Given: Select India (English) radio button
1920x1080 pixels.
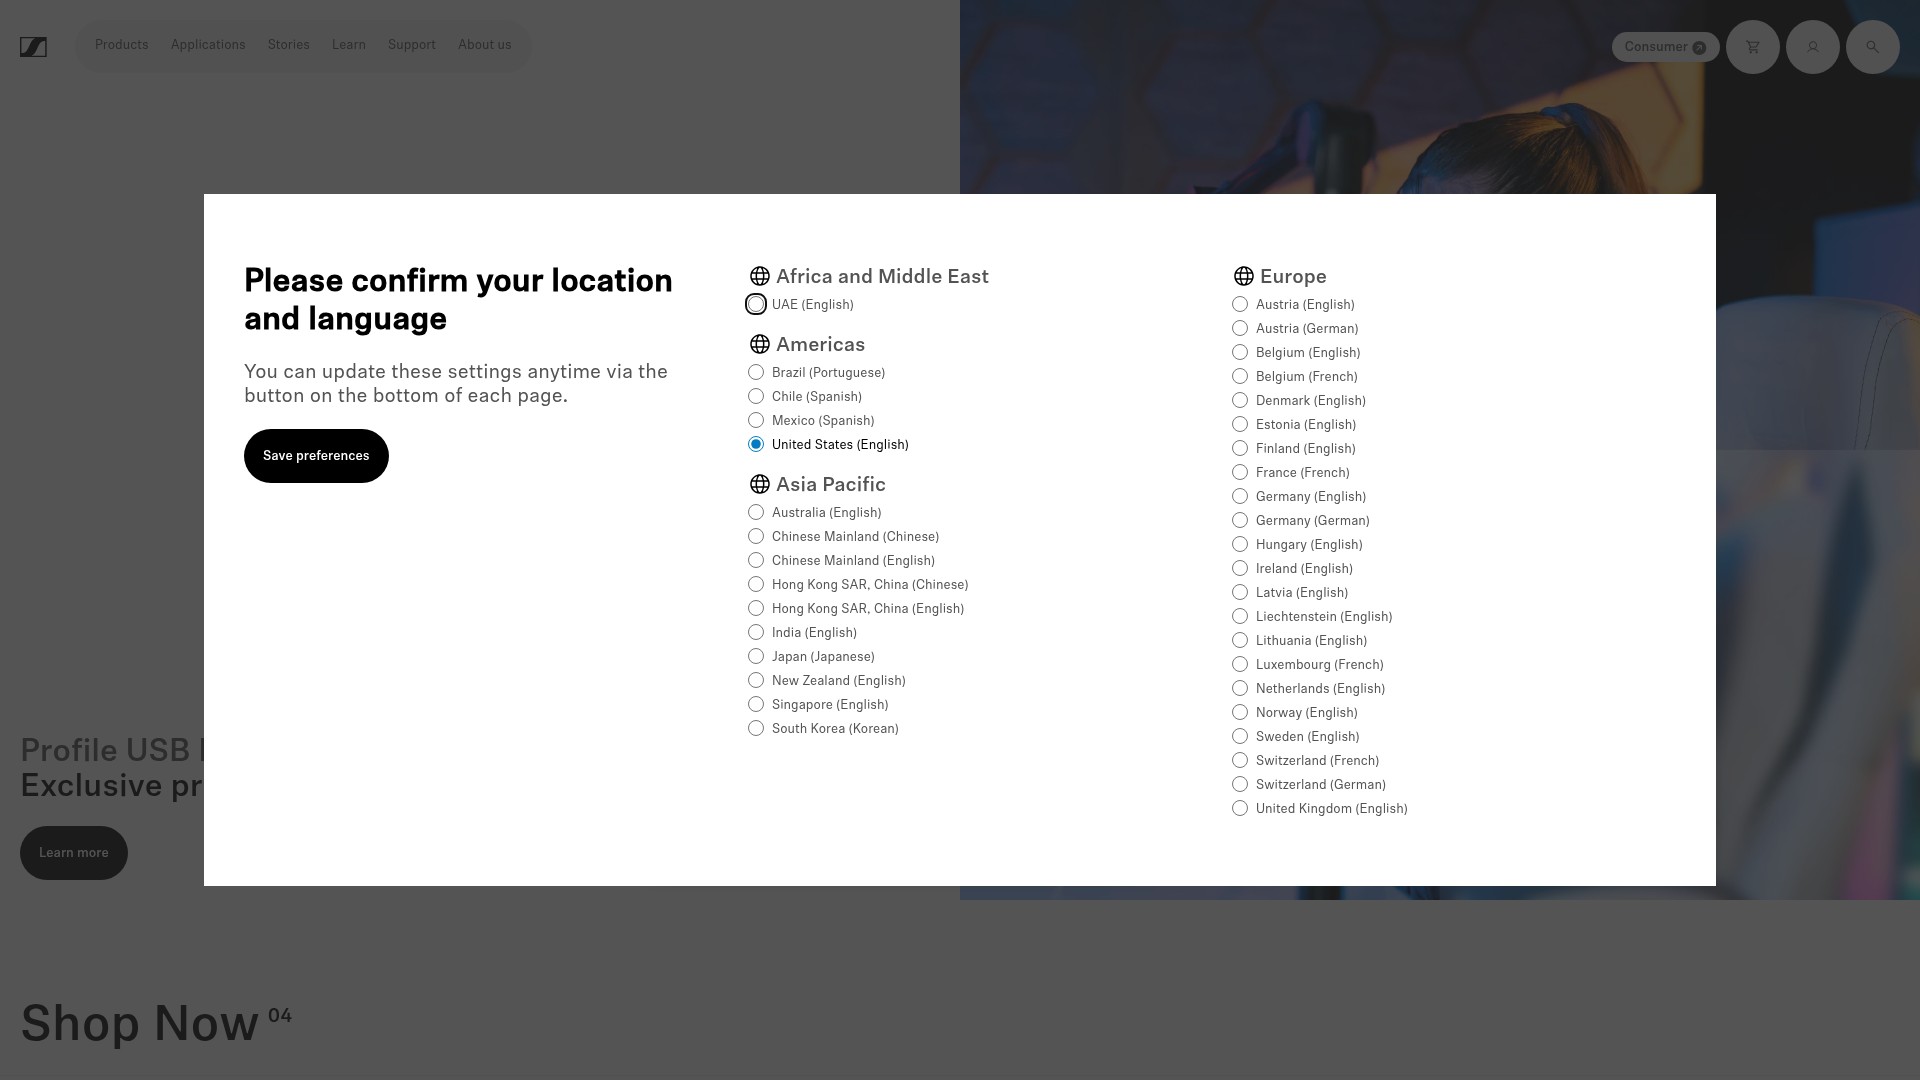Looking at the screenshot, I should 756,632.
